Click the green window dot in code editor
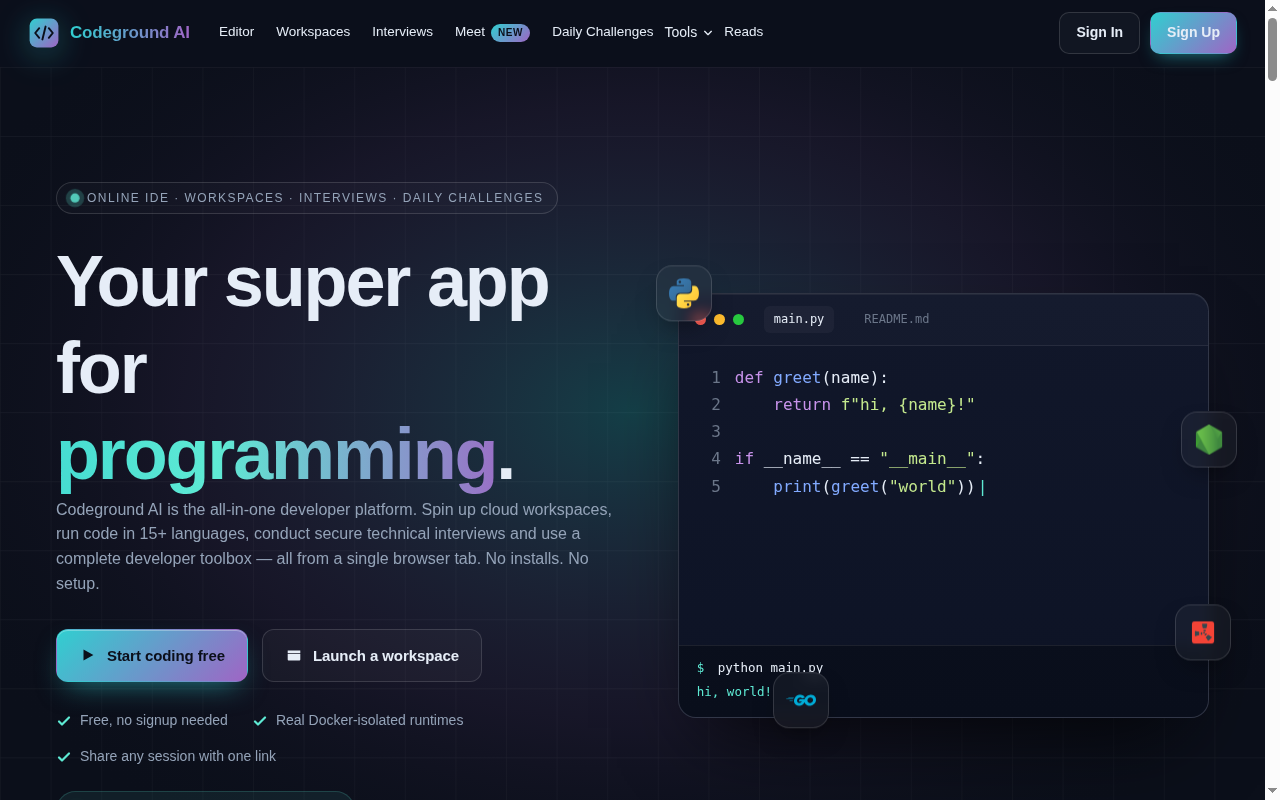The width and height of the screenshot is (1280, 800). click(x=738, y=319)
